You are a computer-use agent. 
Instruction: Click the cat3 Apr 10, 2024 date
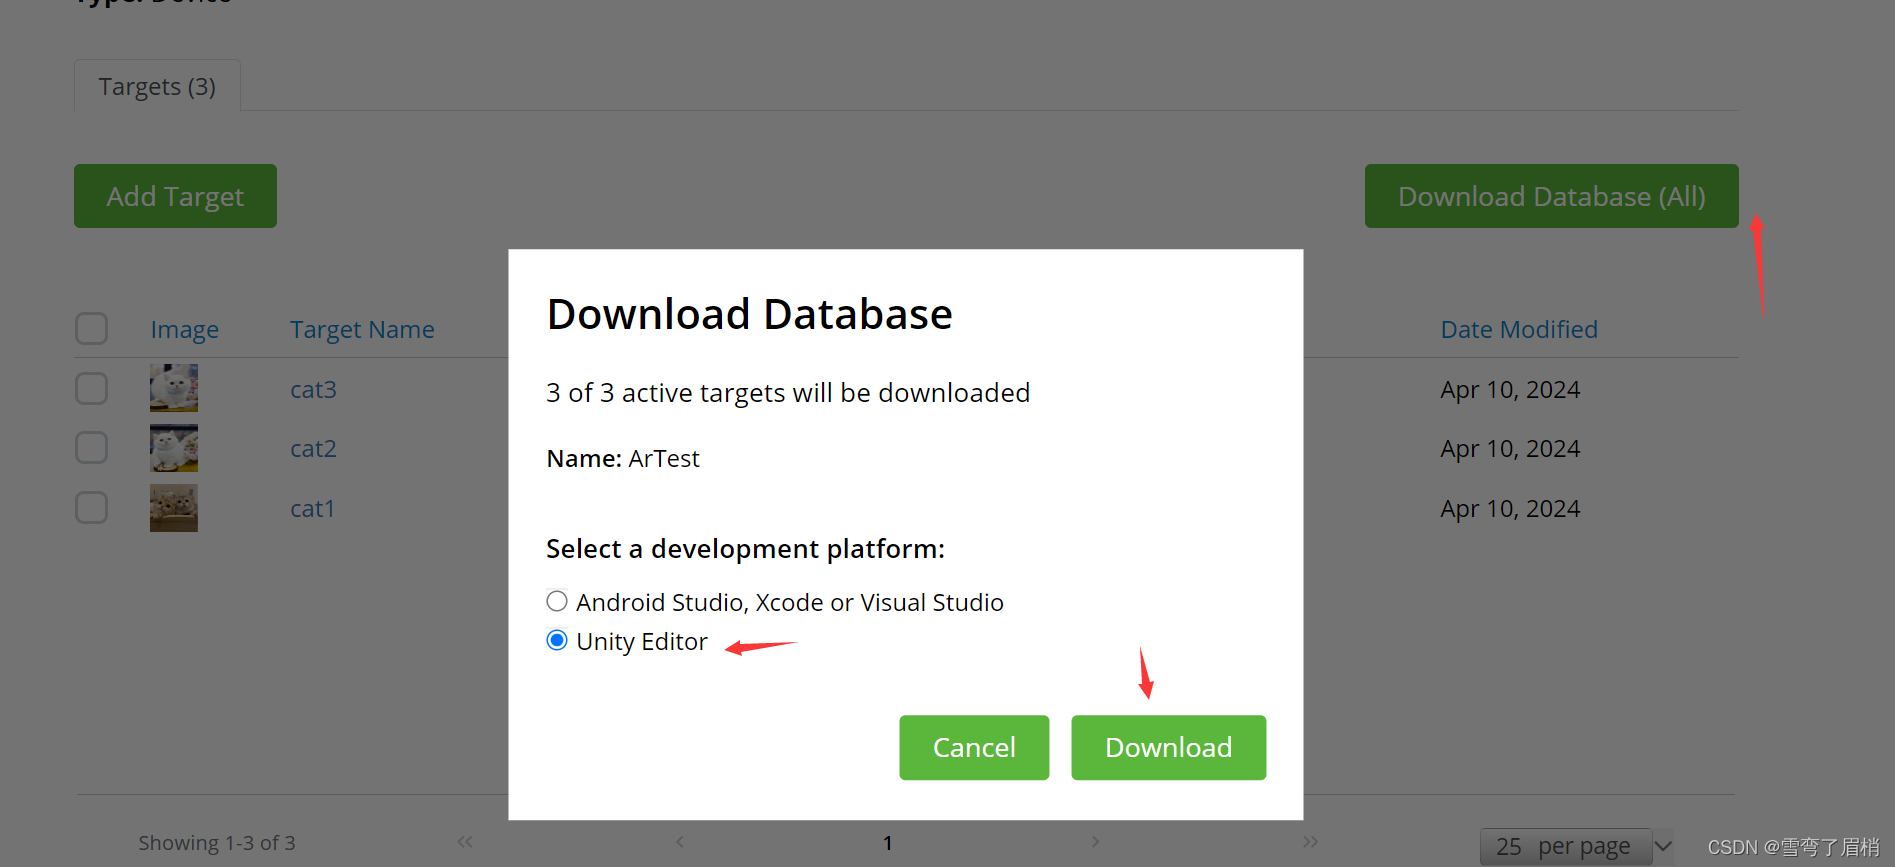(1510, 389)
